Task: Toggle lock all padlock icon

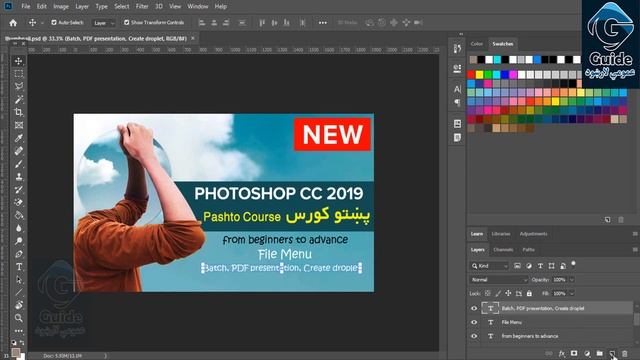Action: coord(529,293)
